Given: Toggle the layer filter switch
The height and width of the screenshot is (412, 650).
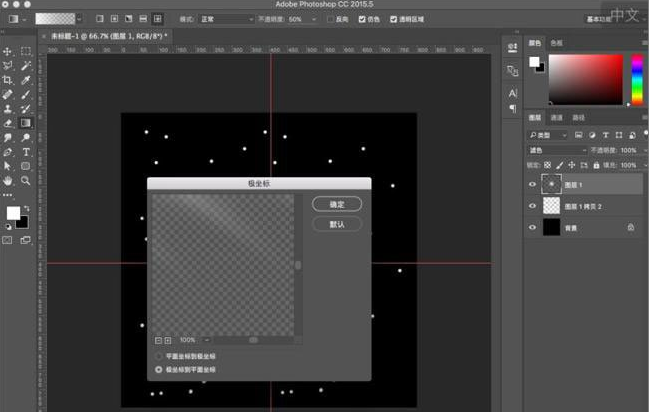Looking at the screenshot, I should 646,133.
